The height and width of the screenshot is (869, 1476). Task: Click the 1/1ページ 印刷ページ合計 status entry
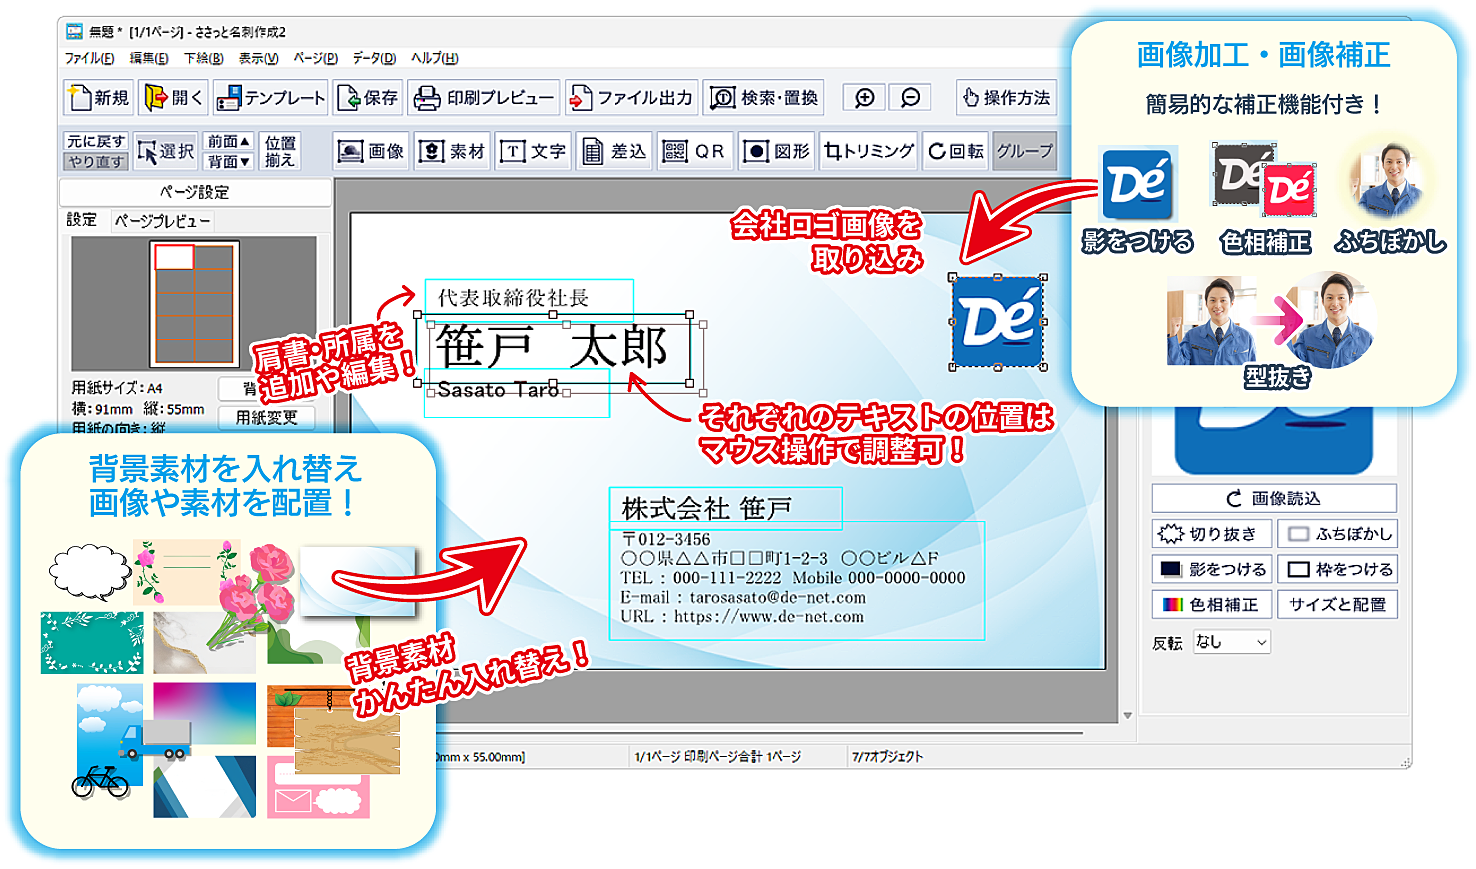(x=718, y=757)
